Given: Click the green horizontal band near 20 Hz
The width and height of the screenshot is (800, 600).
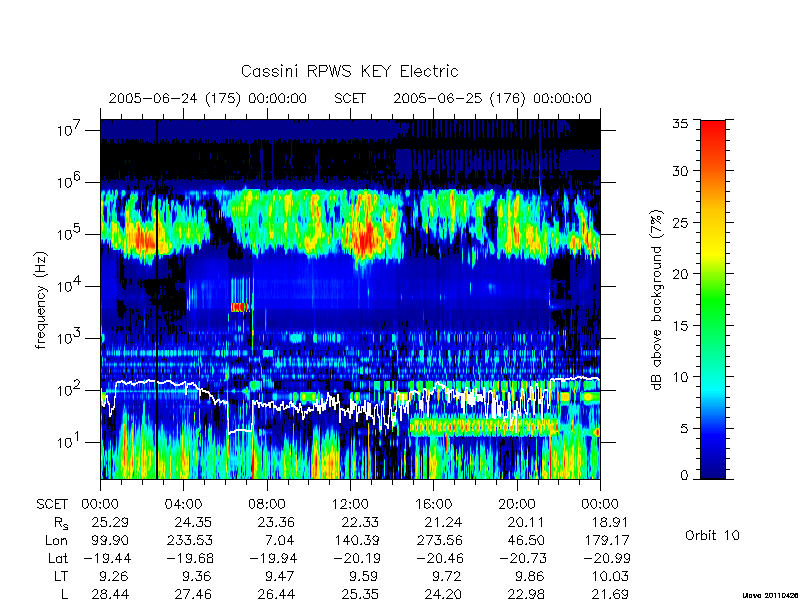Looking at the screenshot, I should [485, 427].
